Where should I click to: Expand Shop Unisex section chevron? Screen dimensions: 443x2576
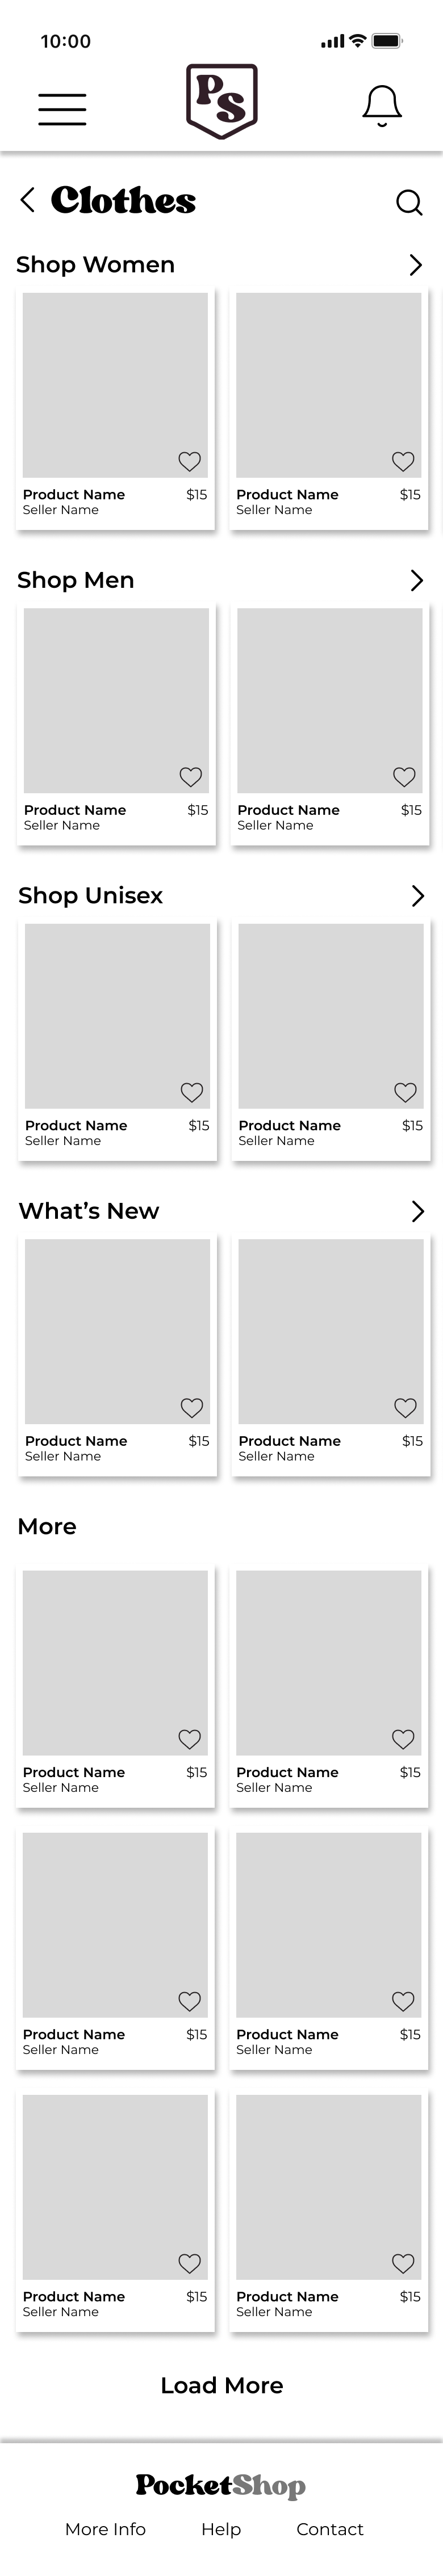[x=418, y=896]
